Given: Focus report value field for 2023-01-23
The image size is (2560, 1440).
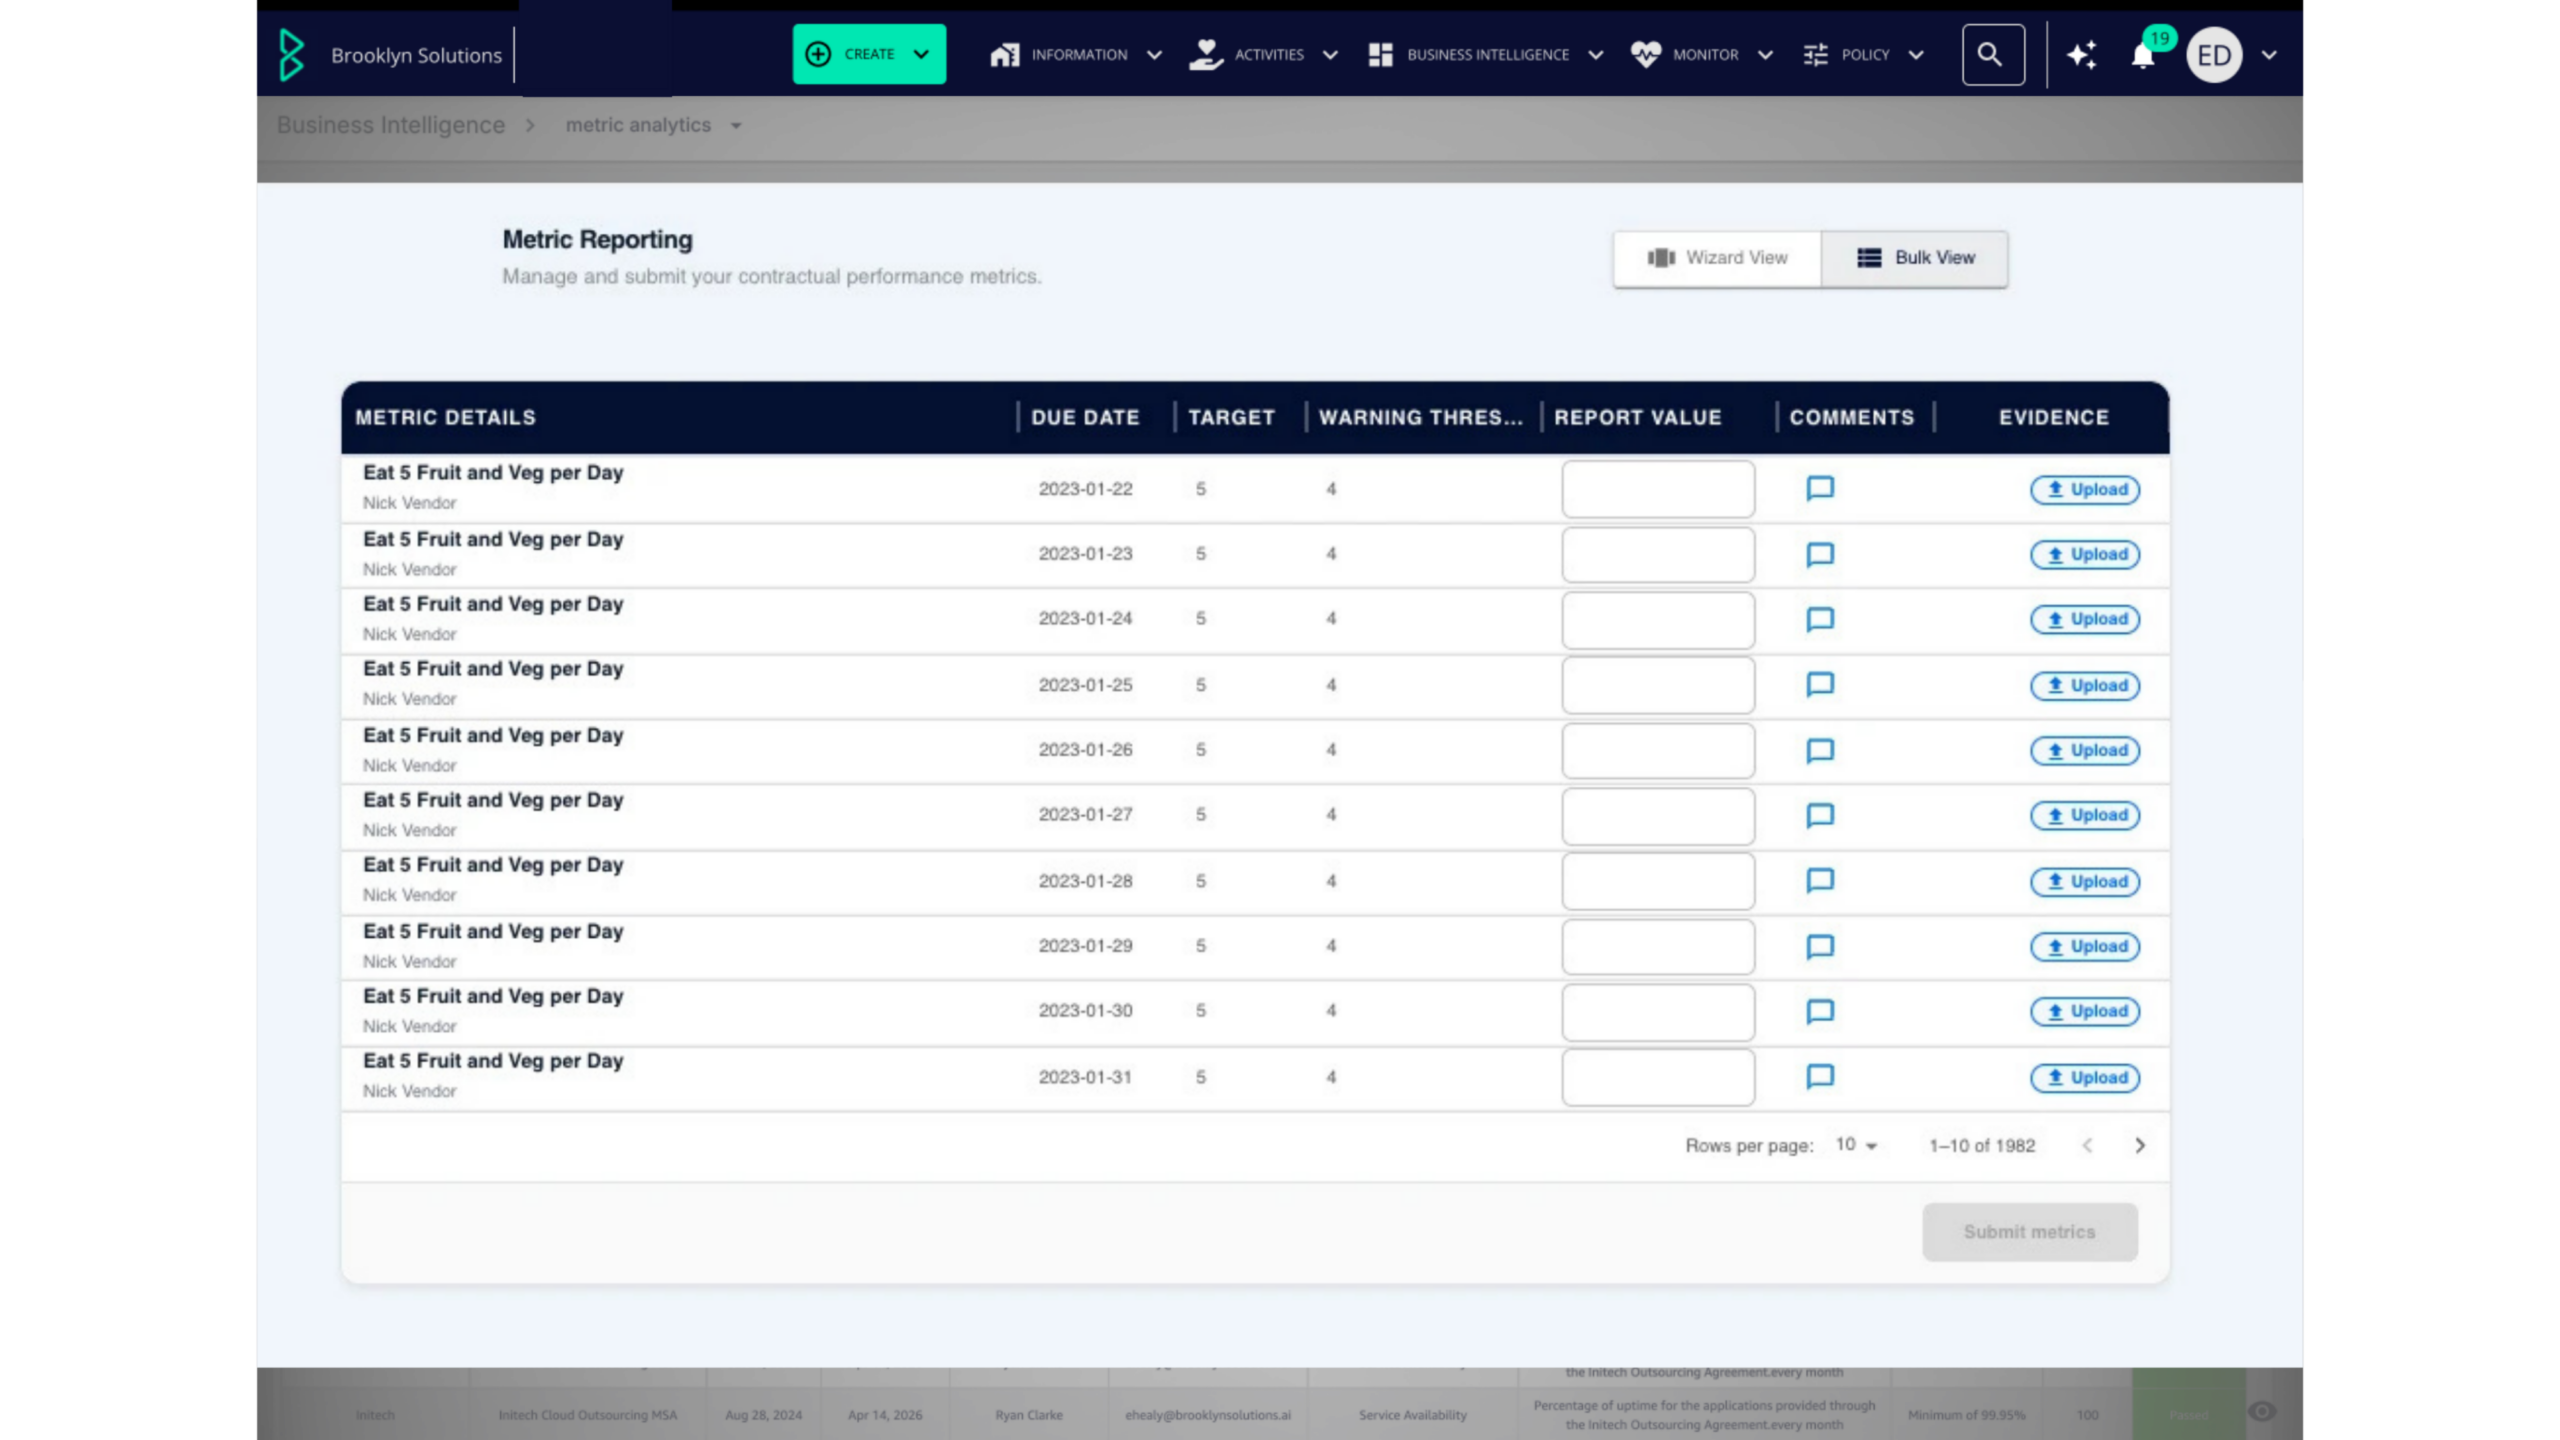Looking at the screenshot, I should tap(1658, 554).
